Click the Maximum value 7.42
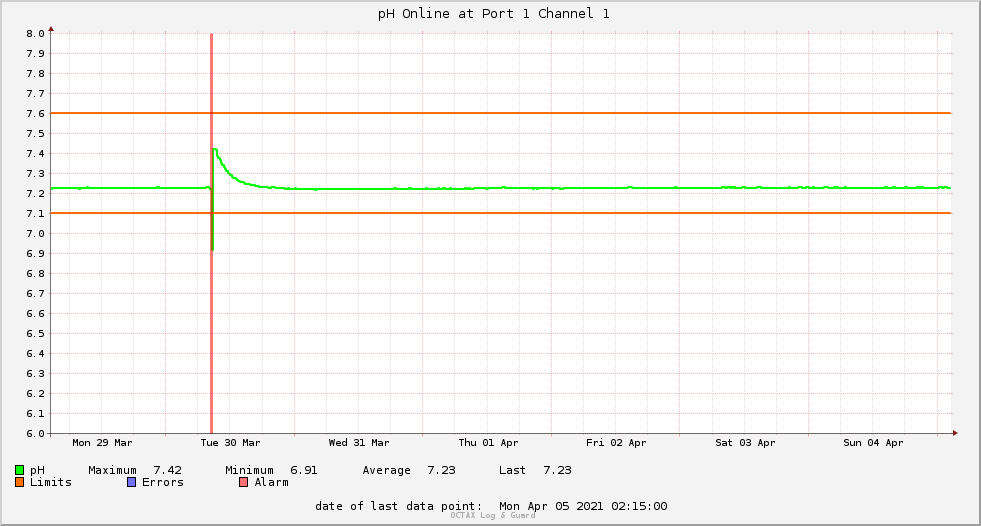This screenshot has height=526, width=981. coord(168,470)
